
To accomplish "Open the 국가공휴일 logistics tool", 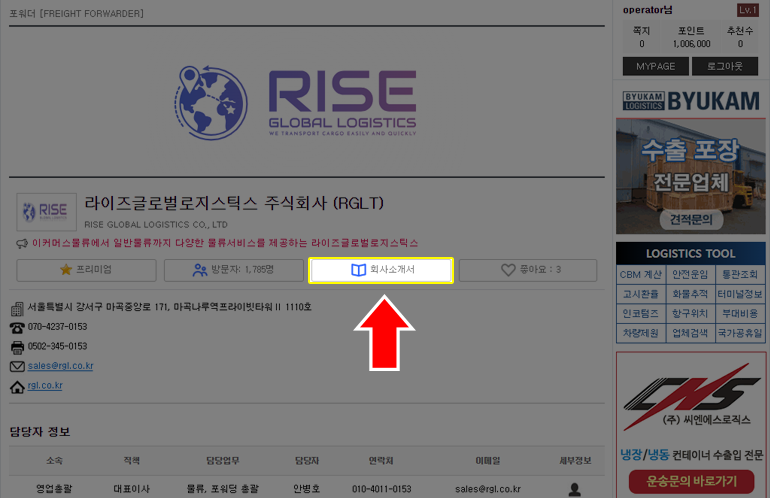I will 740,333.
